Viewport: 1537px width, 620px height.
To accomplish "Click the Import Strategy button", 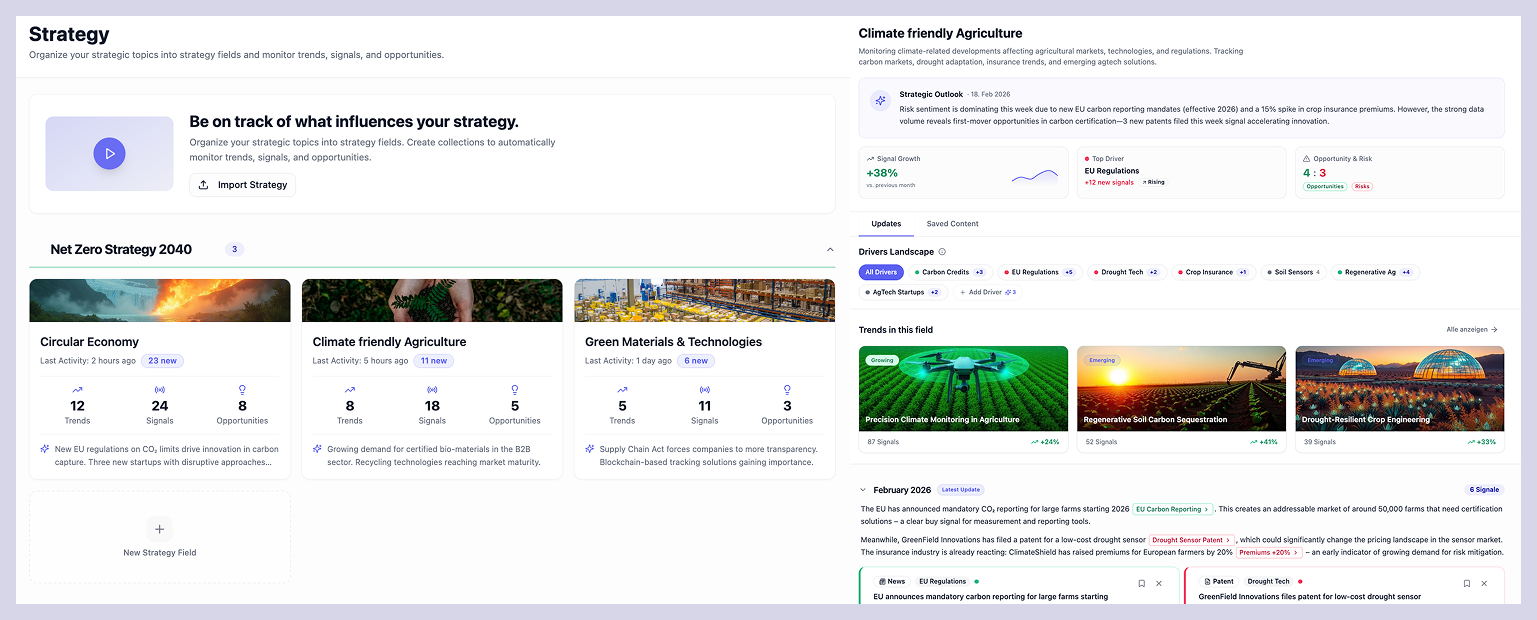I will [242, 185].
